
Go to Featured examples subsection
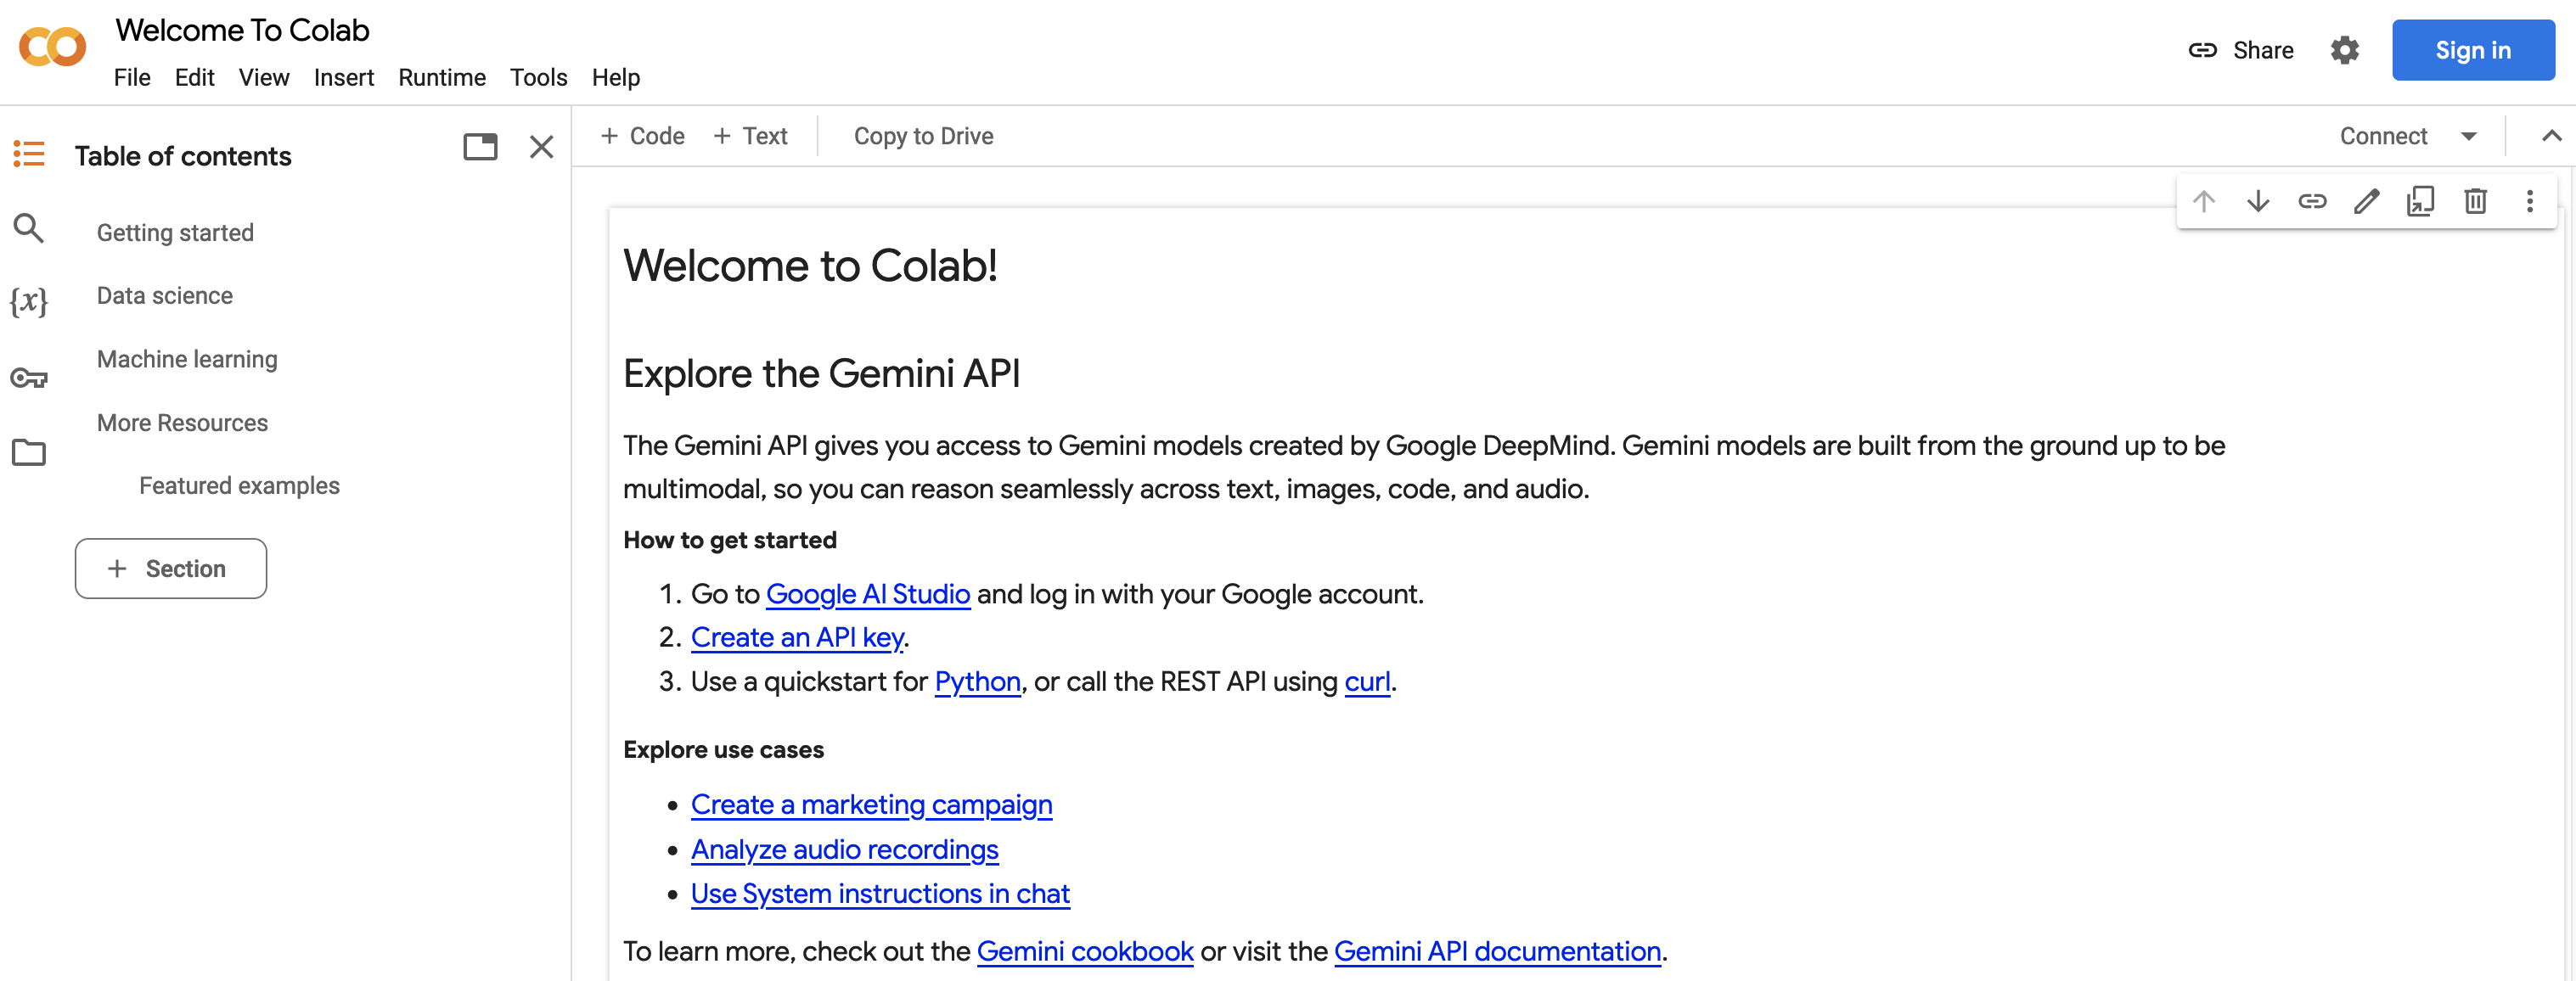pos(239,485)
